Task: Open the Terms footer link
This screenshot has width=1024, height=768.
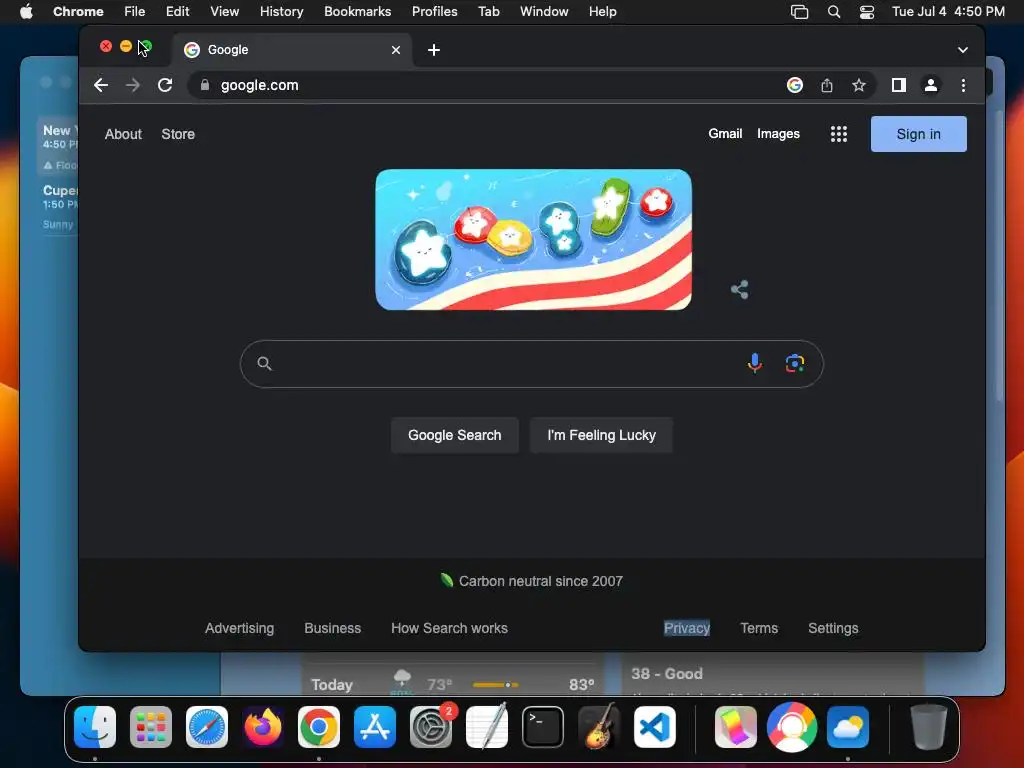Action: click(759, 628)
